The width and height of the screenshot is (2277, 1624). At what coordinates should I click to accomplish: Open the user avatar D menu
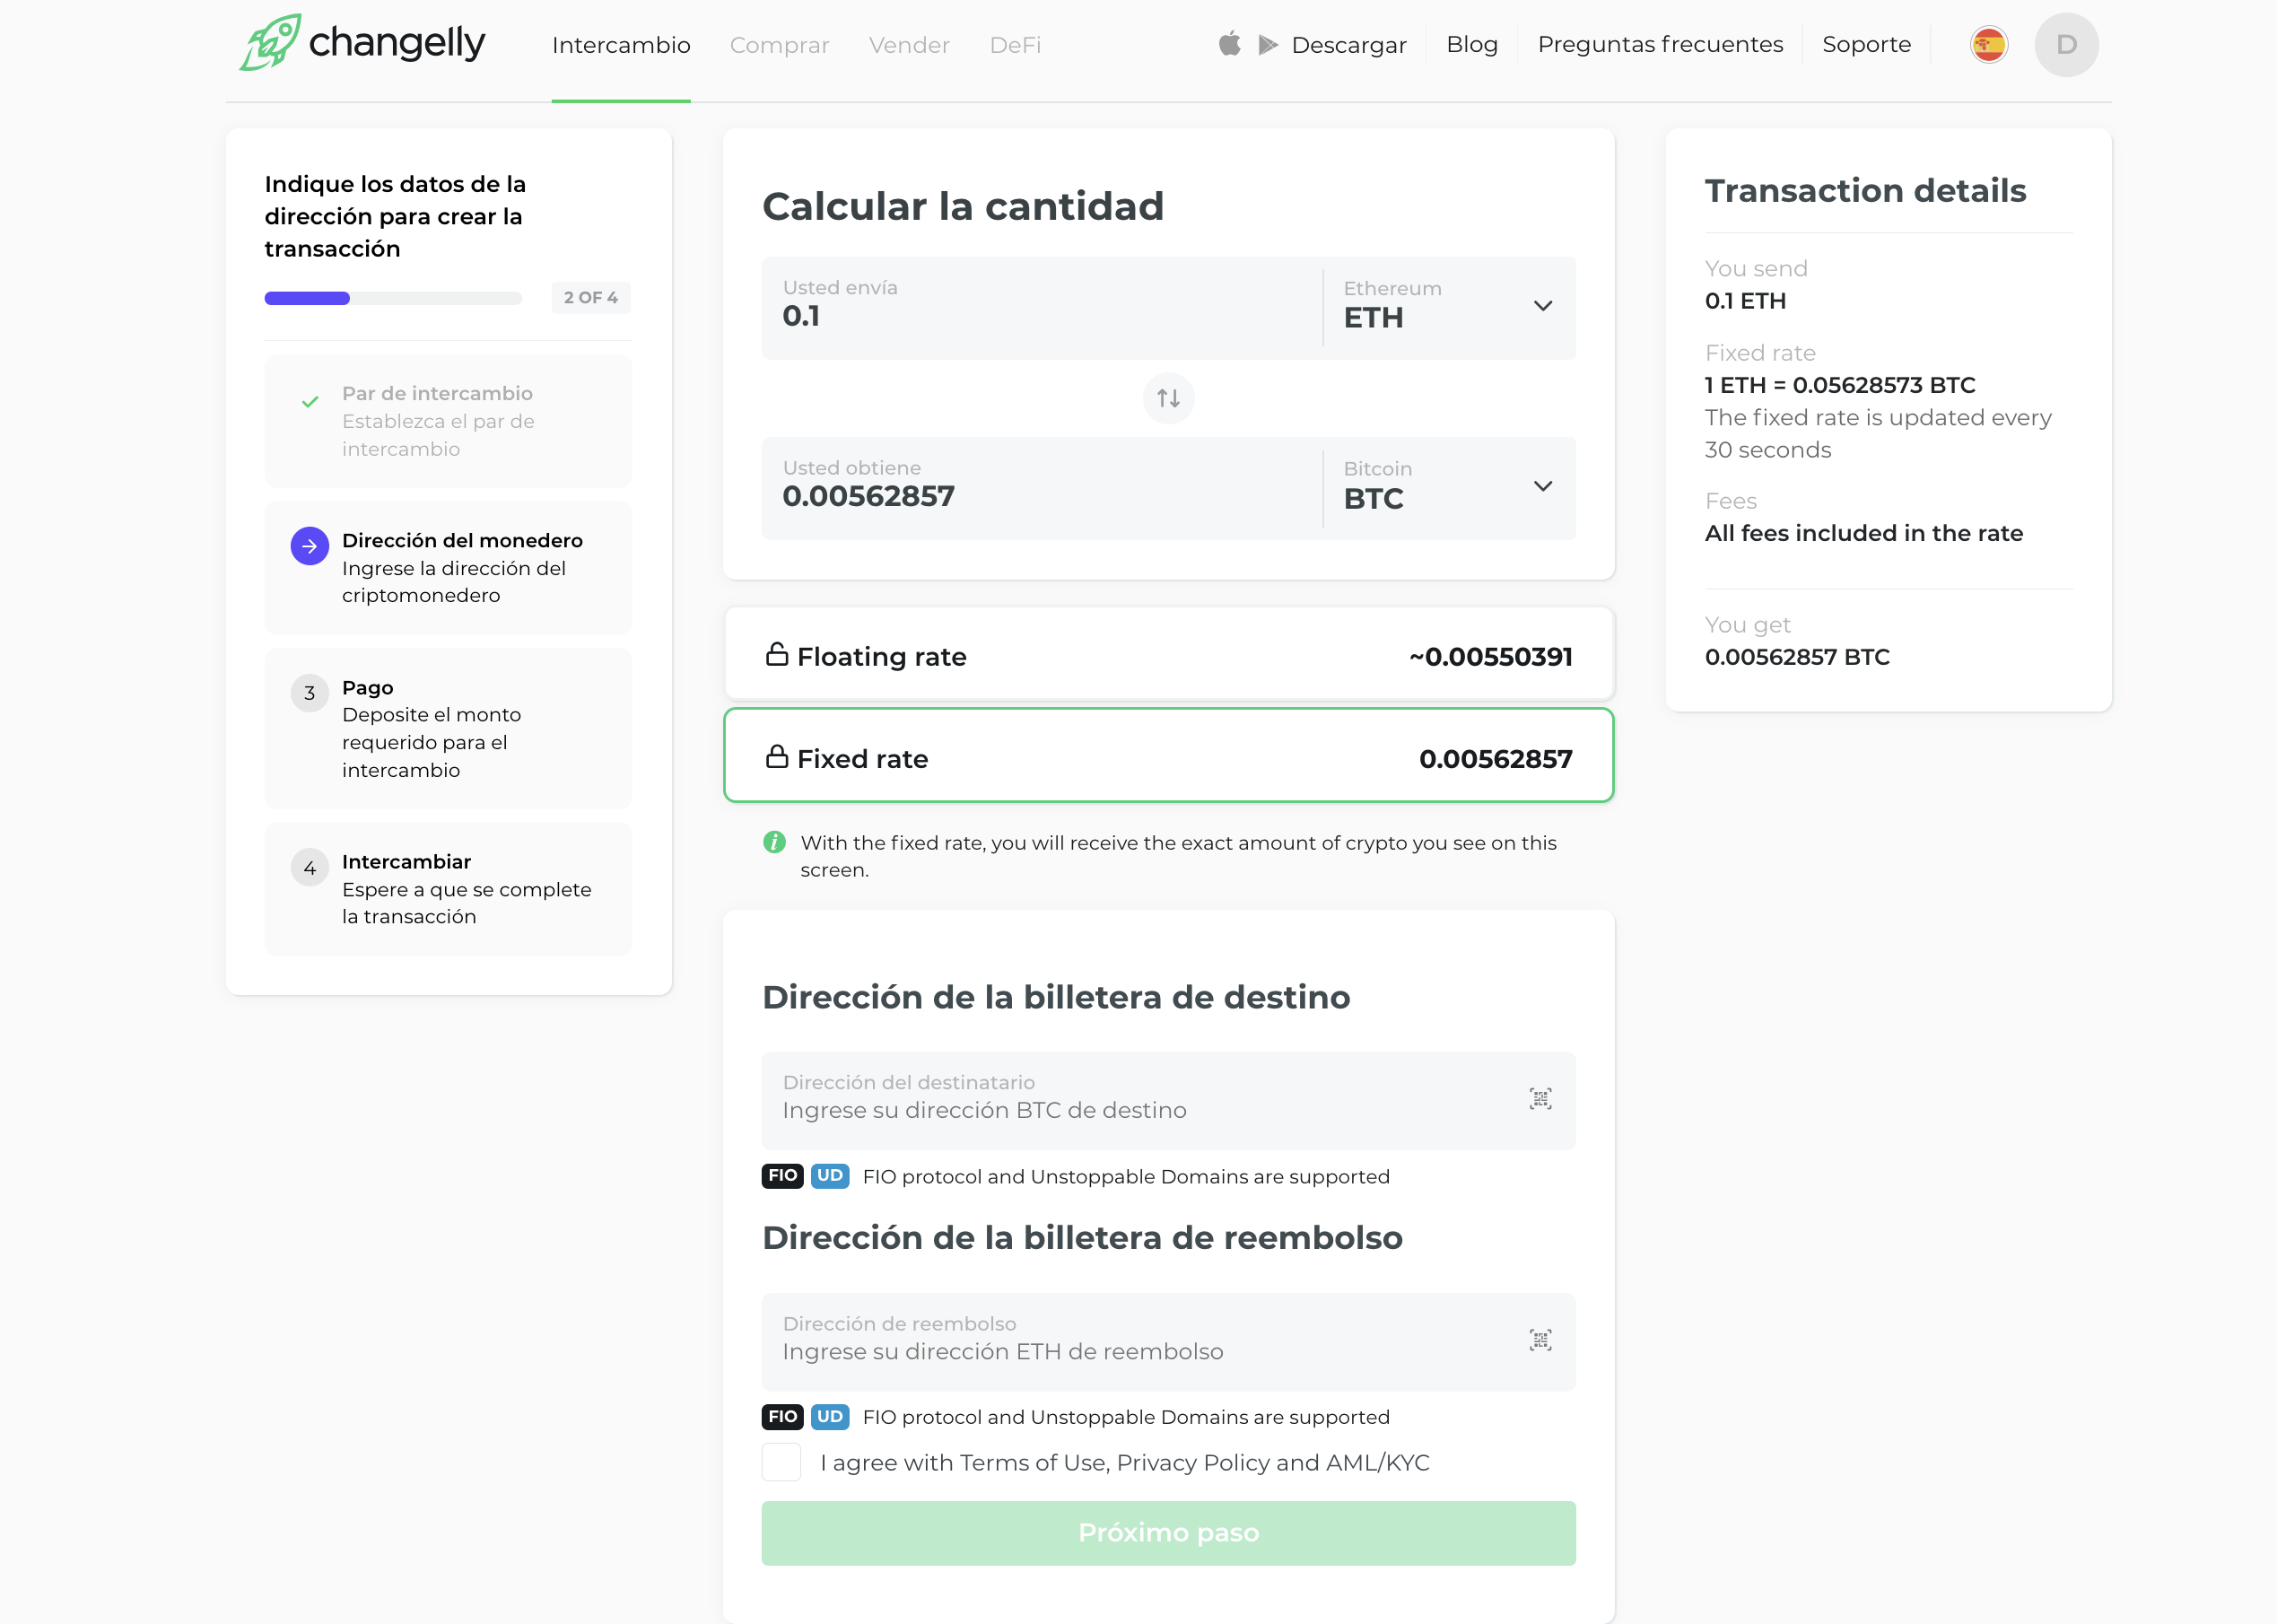[2065, 45]
